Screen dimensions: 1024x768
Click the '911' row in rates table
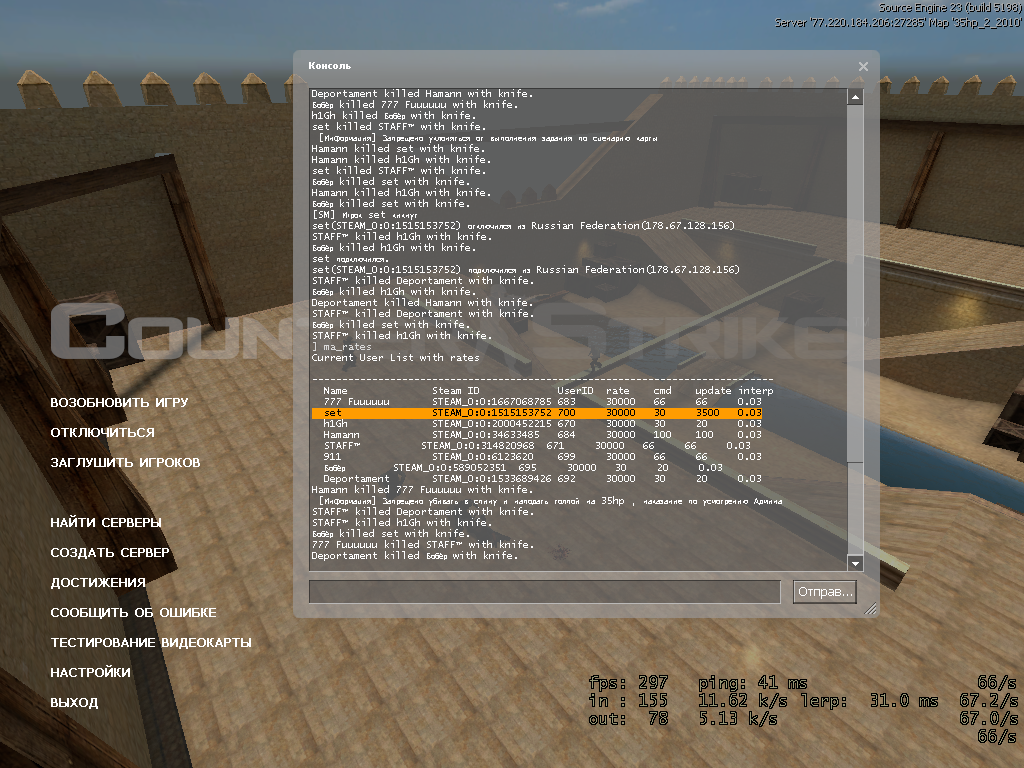point(542,457)
